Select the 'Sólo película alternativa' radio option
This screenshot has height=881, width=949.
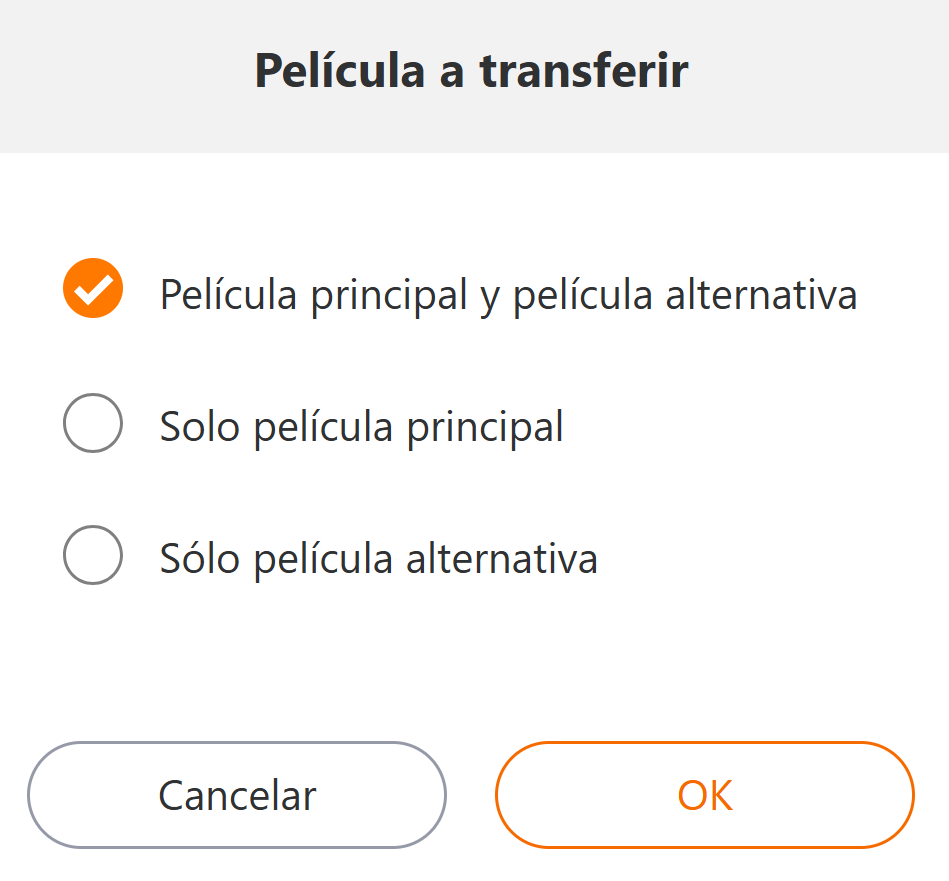(93, 555)
